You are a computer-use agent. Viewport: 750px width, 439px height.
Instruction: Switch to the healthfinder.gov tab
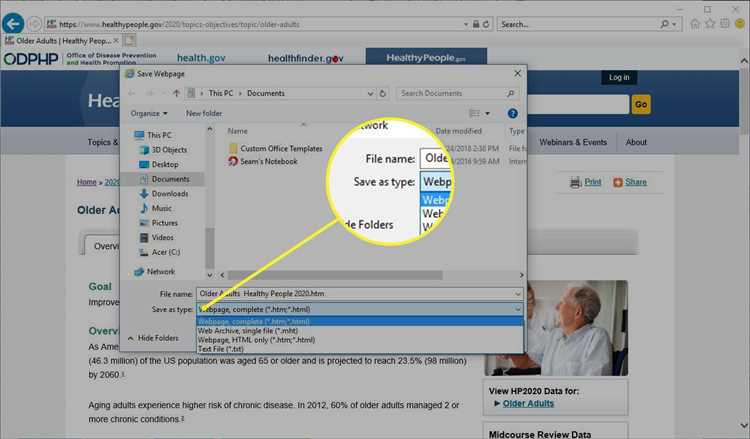click(x=306, y=58)
